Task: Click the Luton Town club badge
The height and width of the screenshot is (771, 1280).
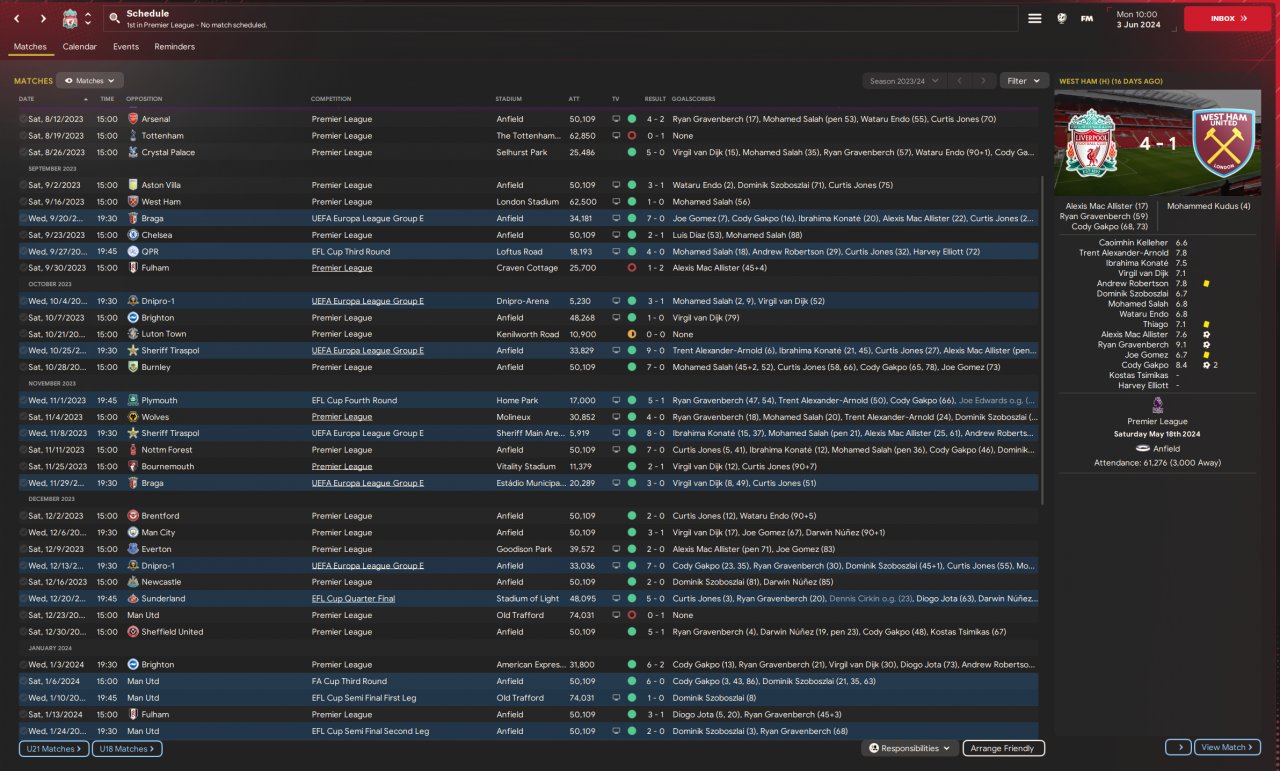Action: tap(133, 334)
